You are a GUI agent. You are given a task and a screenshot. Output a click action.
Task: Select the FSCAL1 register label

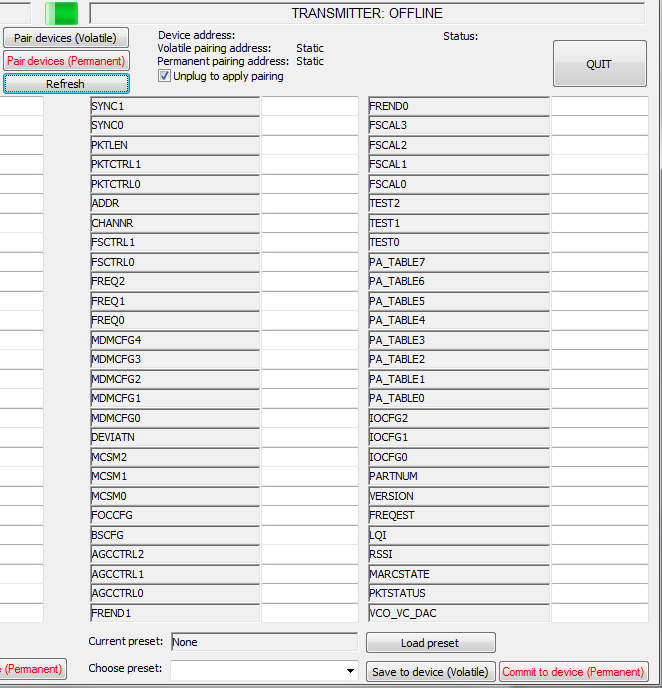[459, 165]
